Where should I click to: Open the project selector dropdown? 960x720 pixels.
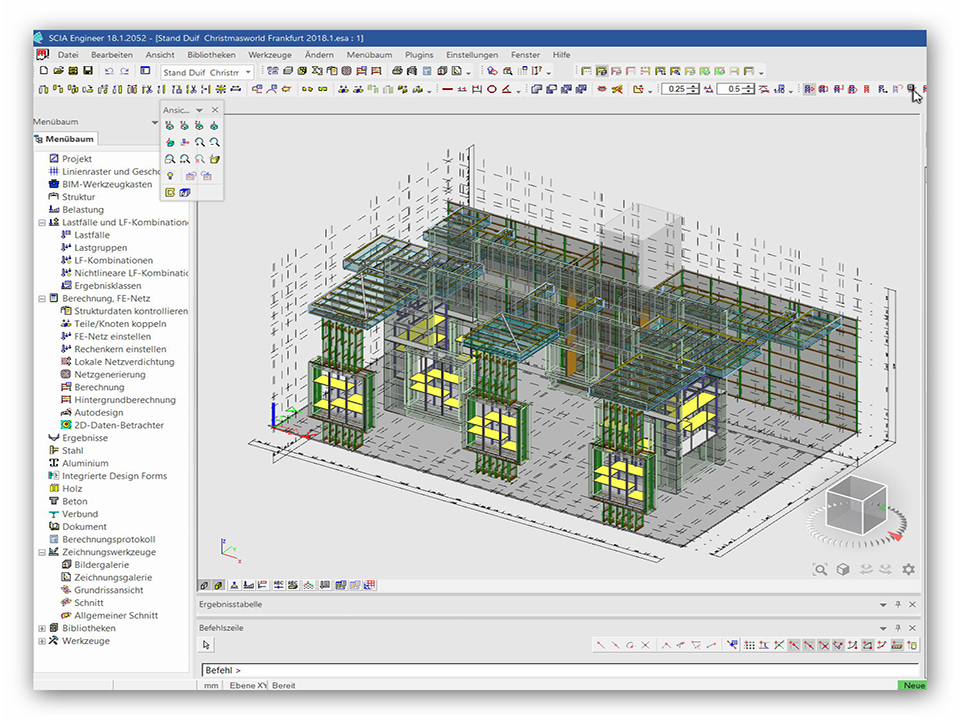coord(248,72)
